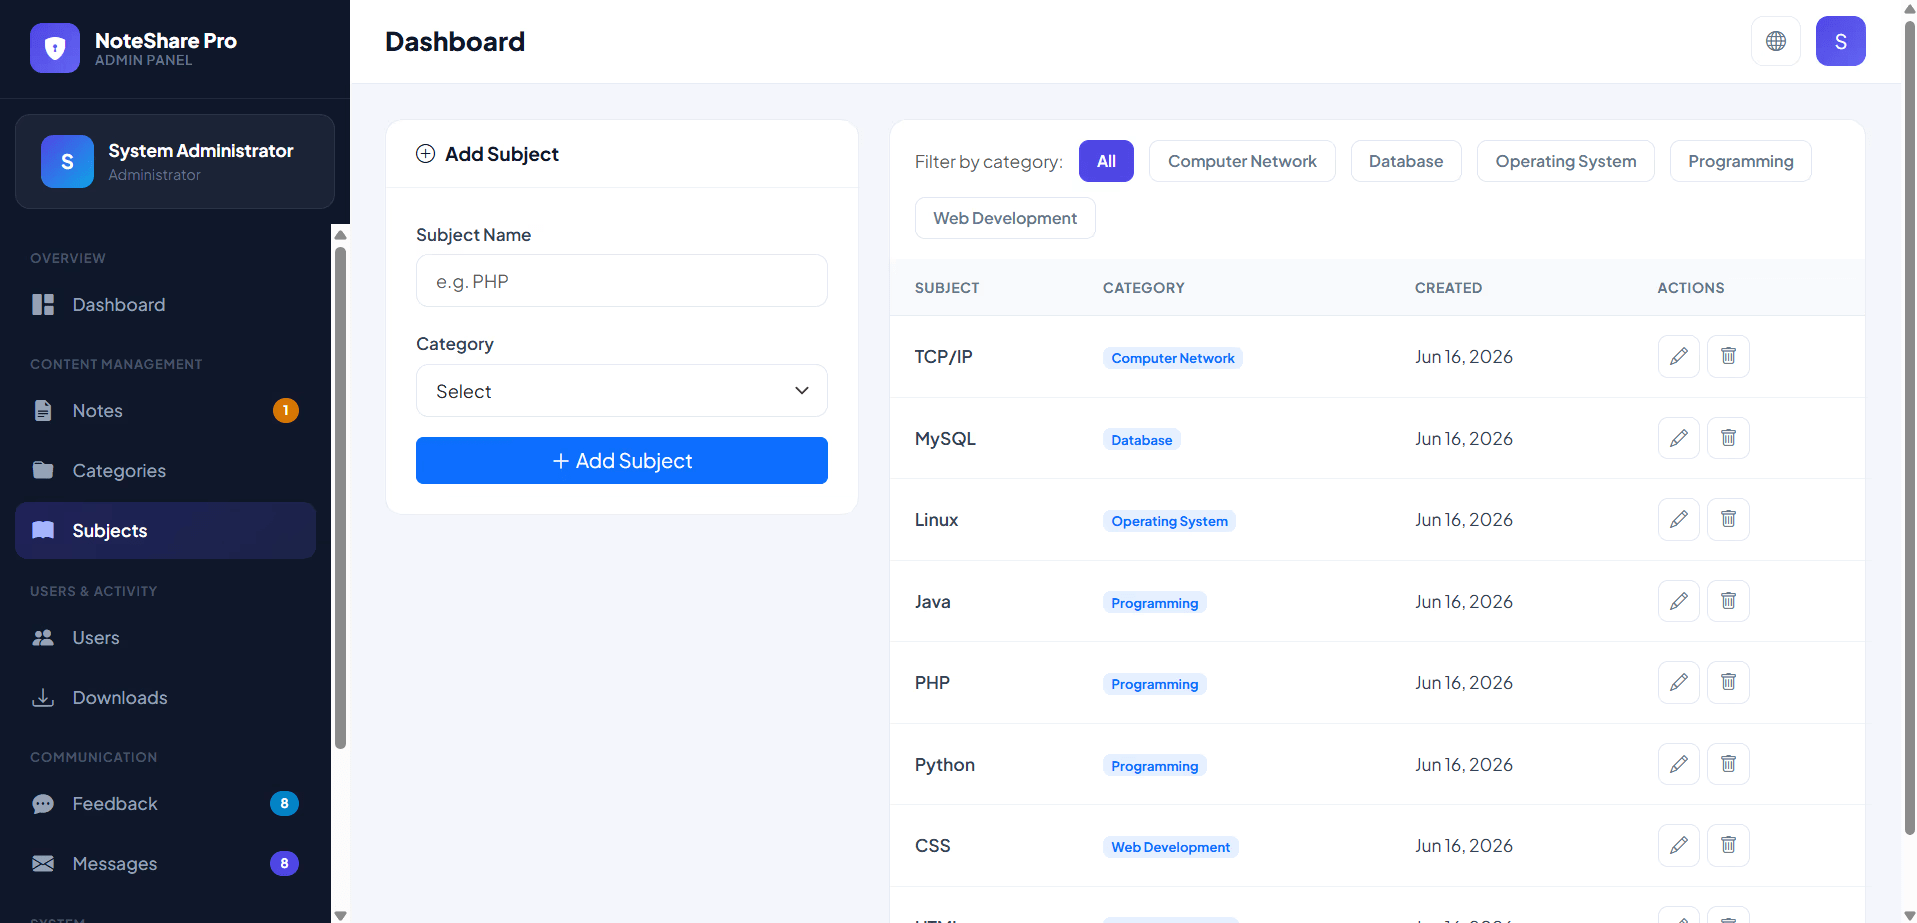Viewport: 1917px width, 923px height.
Task: Select Subjects in the sidebar
Action: [165, 531]
